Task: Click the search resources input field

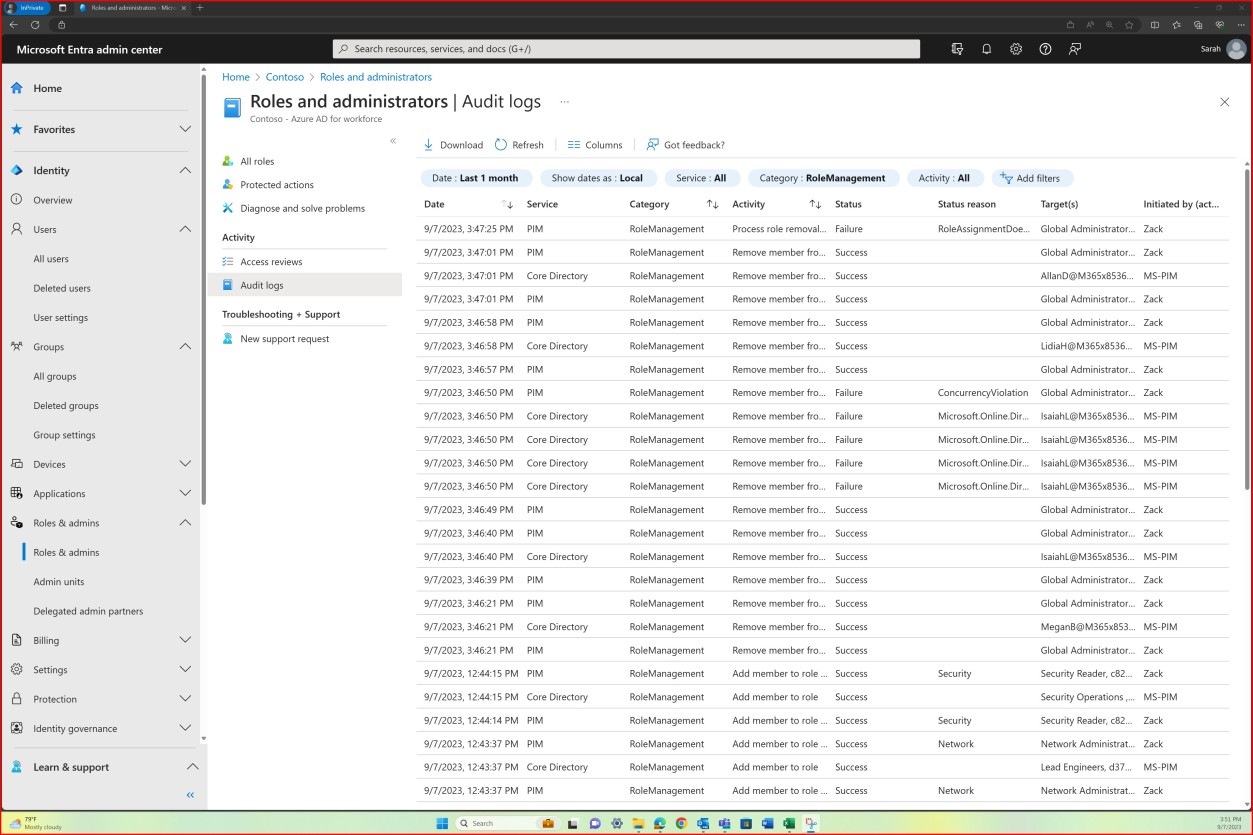Action: [x=626, y=48]
